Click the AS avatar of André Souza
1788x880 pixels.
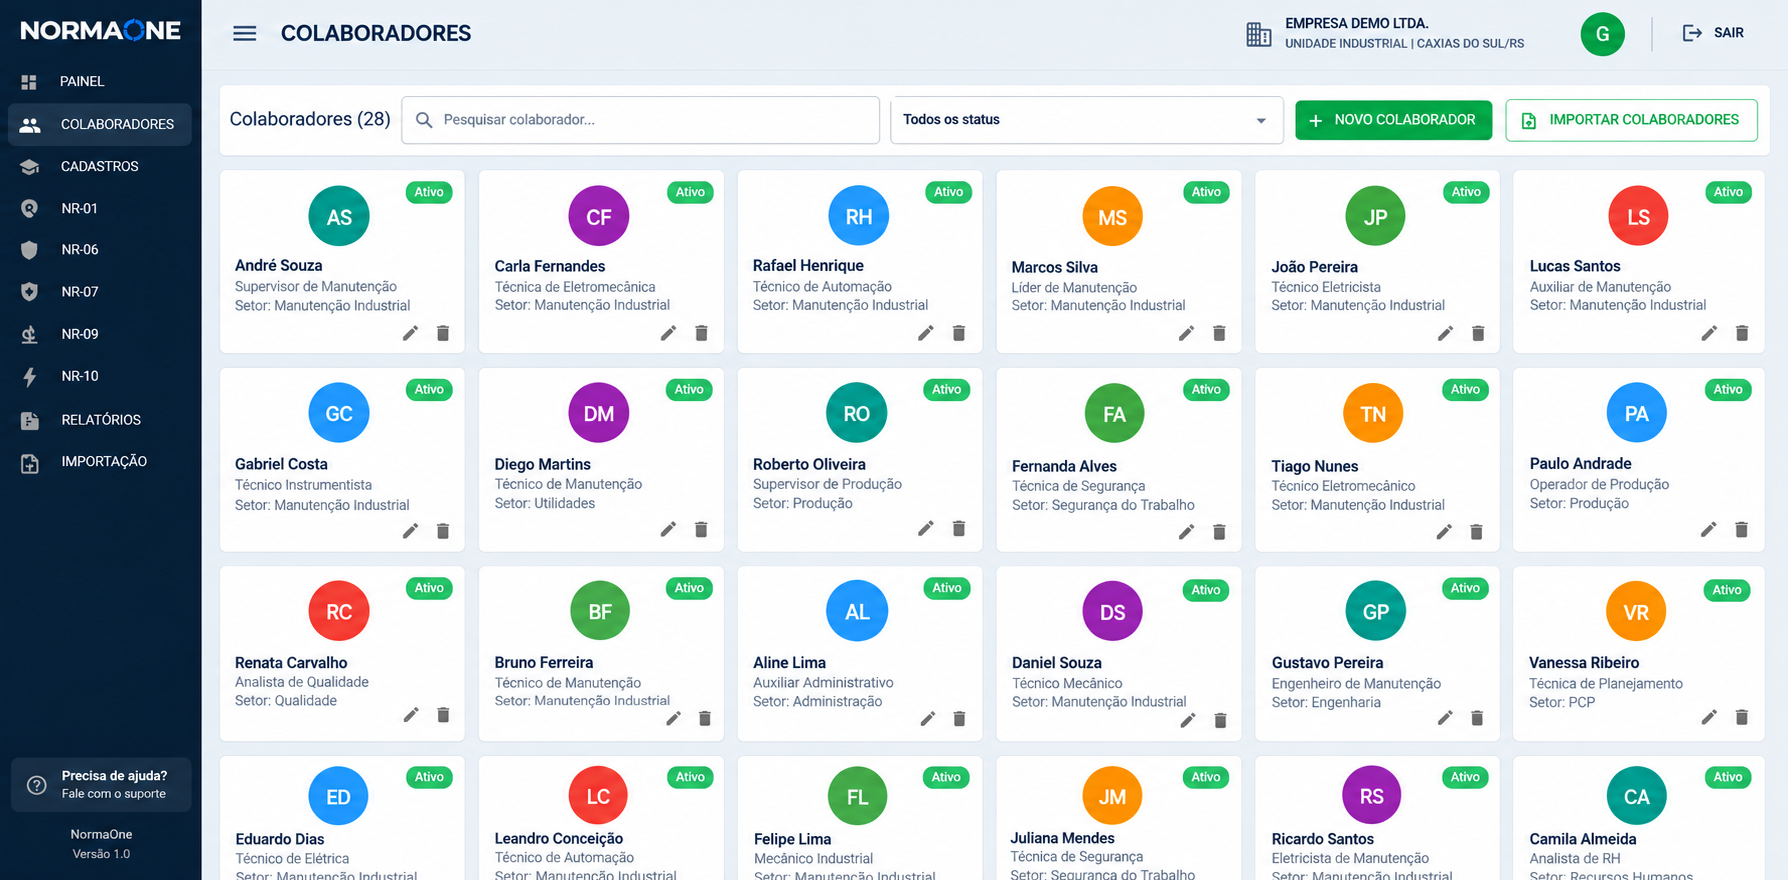point(339,216)
